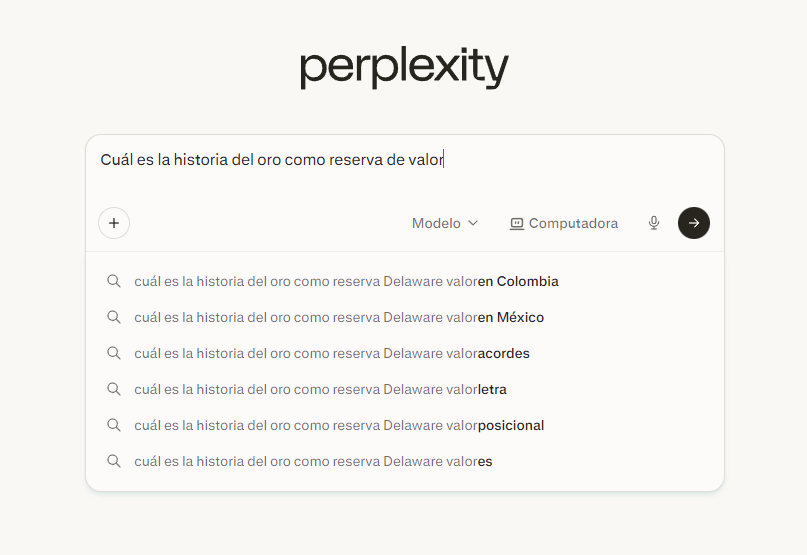This screenshot has width=807, height=555.
Task: Select suggestion ending in 'en Colombia'
Action: [346, 281]
